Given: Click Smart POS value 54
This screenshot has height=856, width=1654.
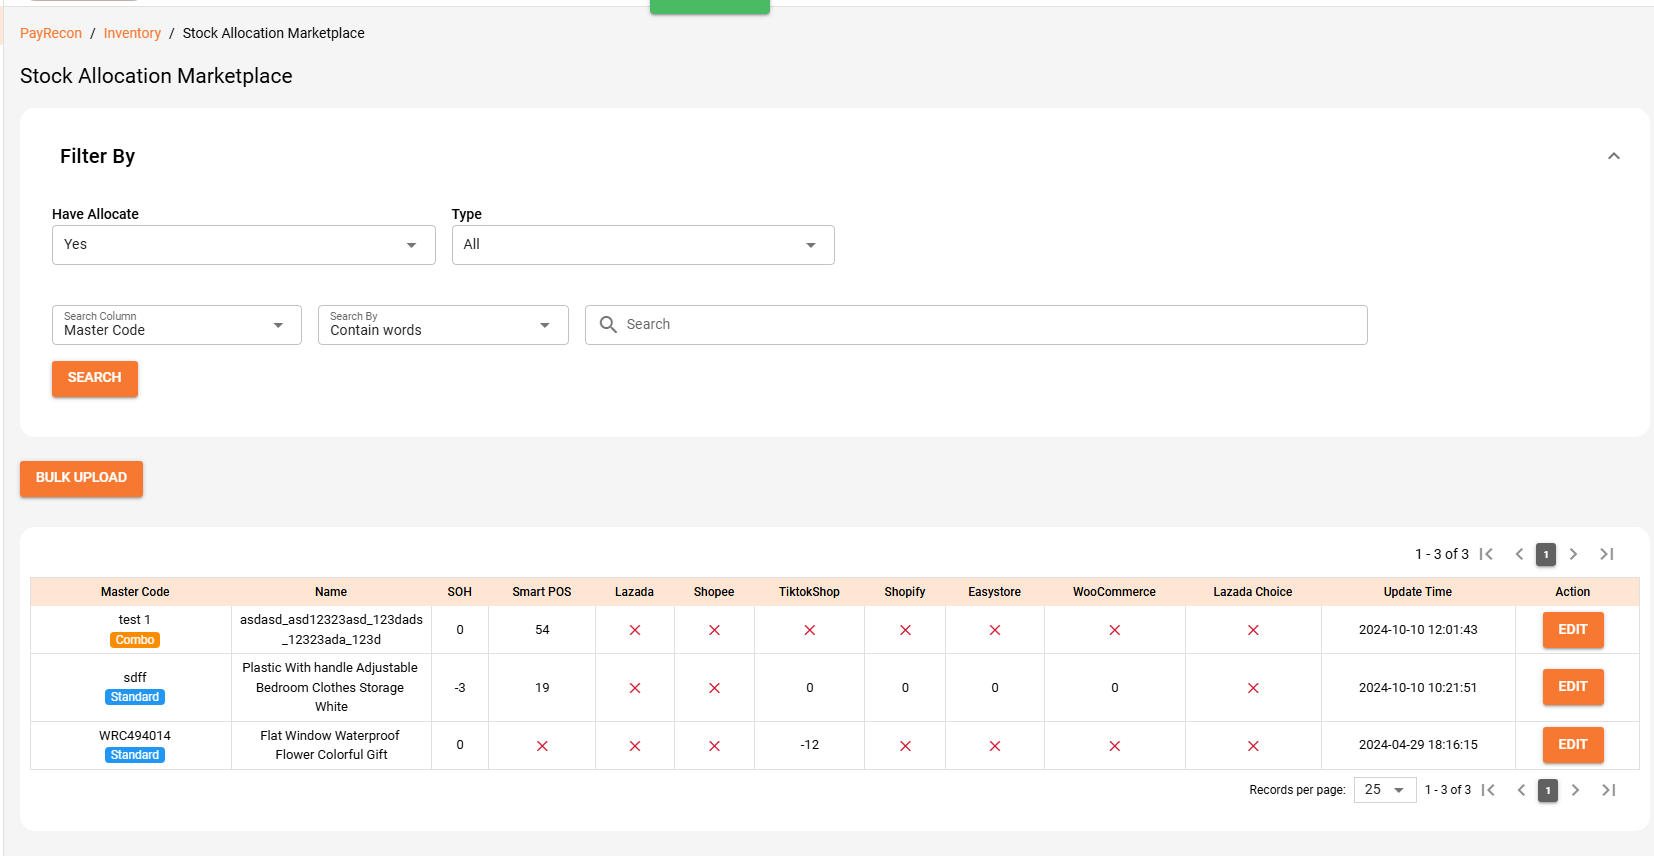Looking at the screenshot, I should (x=542, y=630).
